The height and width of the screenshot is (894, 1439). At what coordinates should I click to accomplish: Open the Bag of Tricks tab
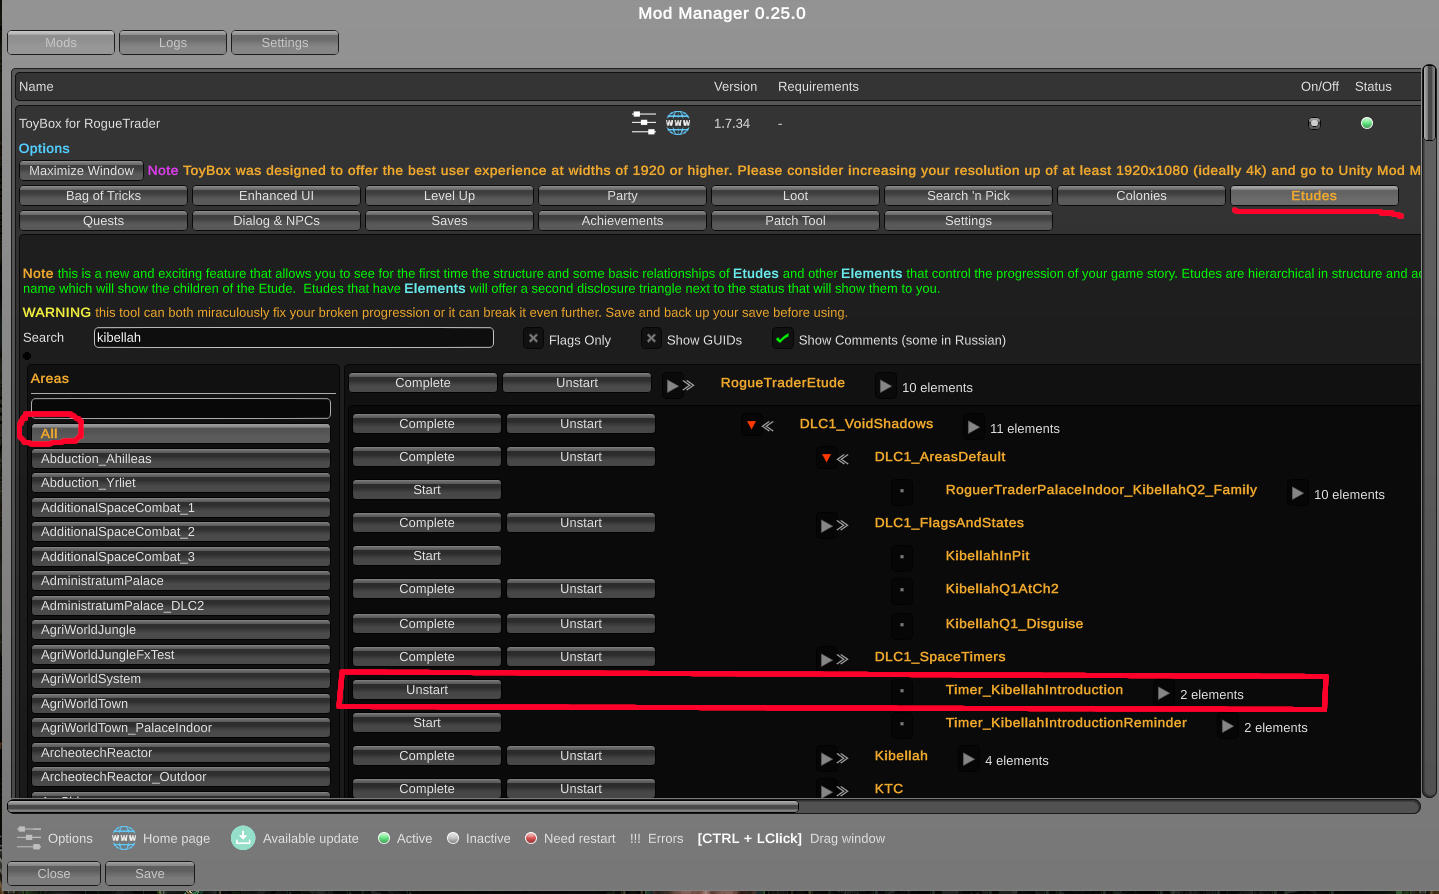(103, 196)
